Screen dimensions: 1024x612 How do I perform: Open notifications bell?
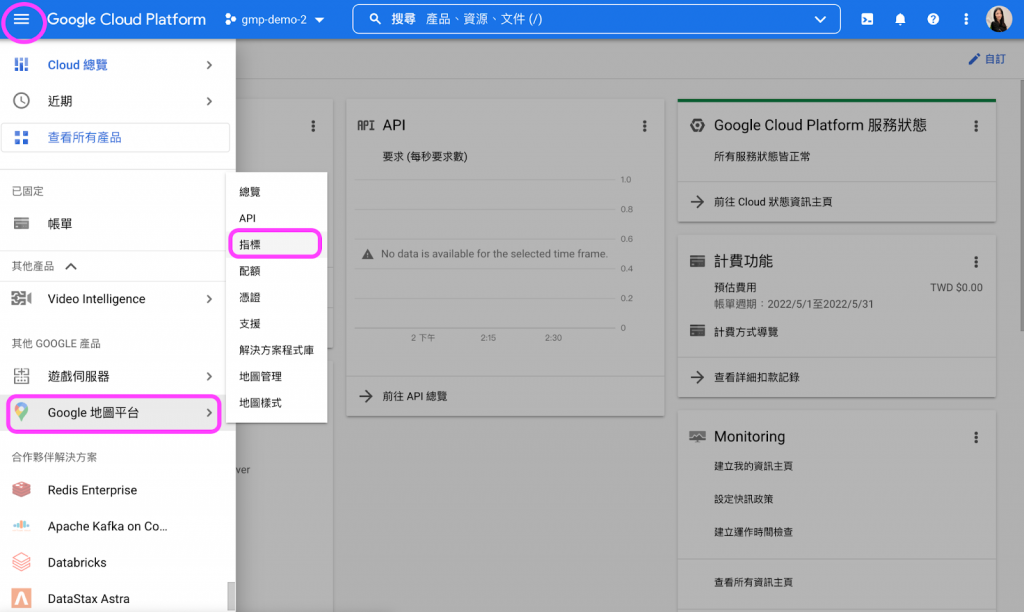pos(900,19)
